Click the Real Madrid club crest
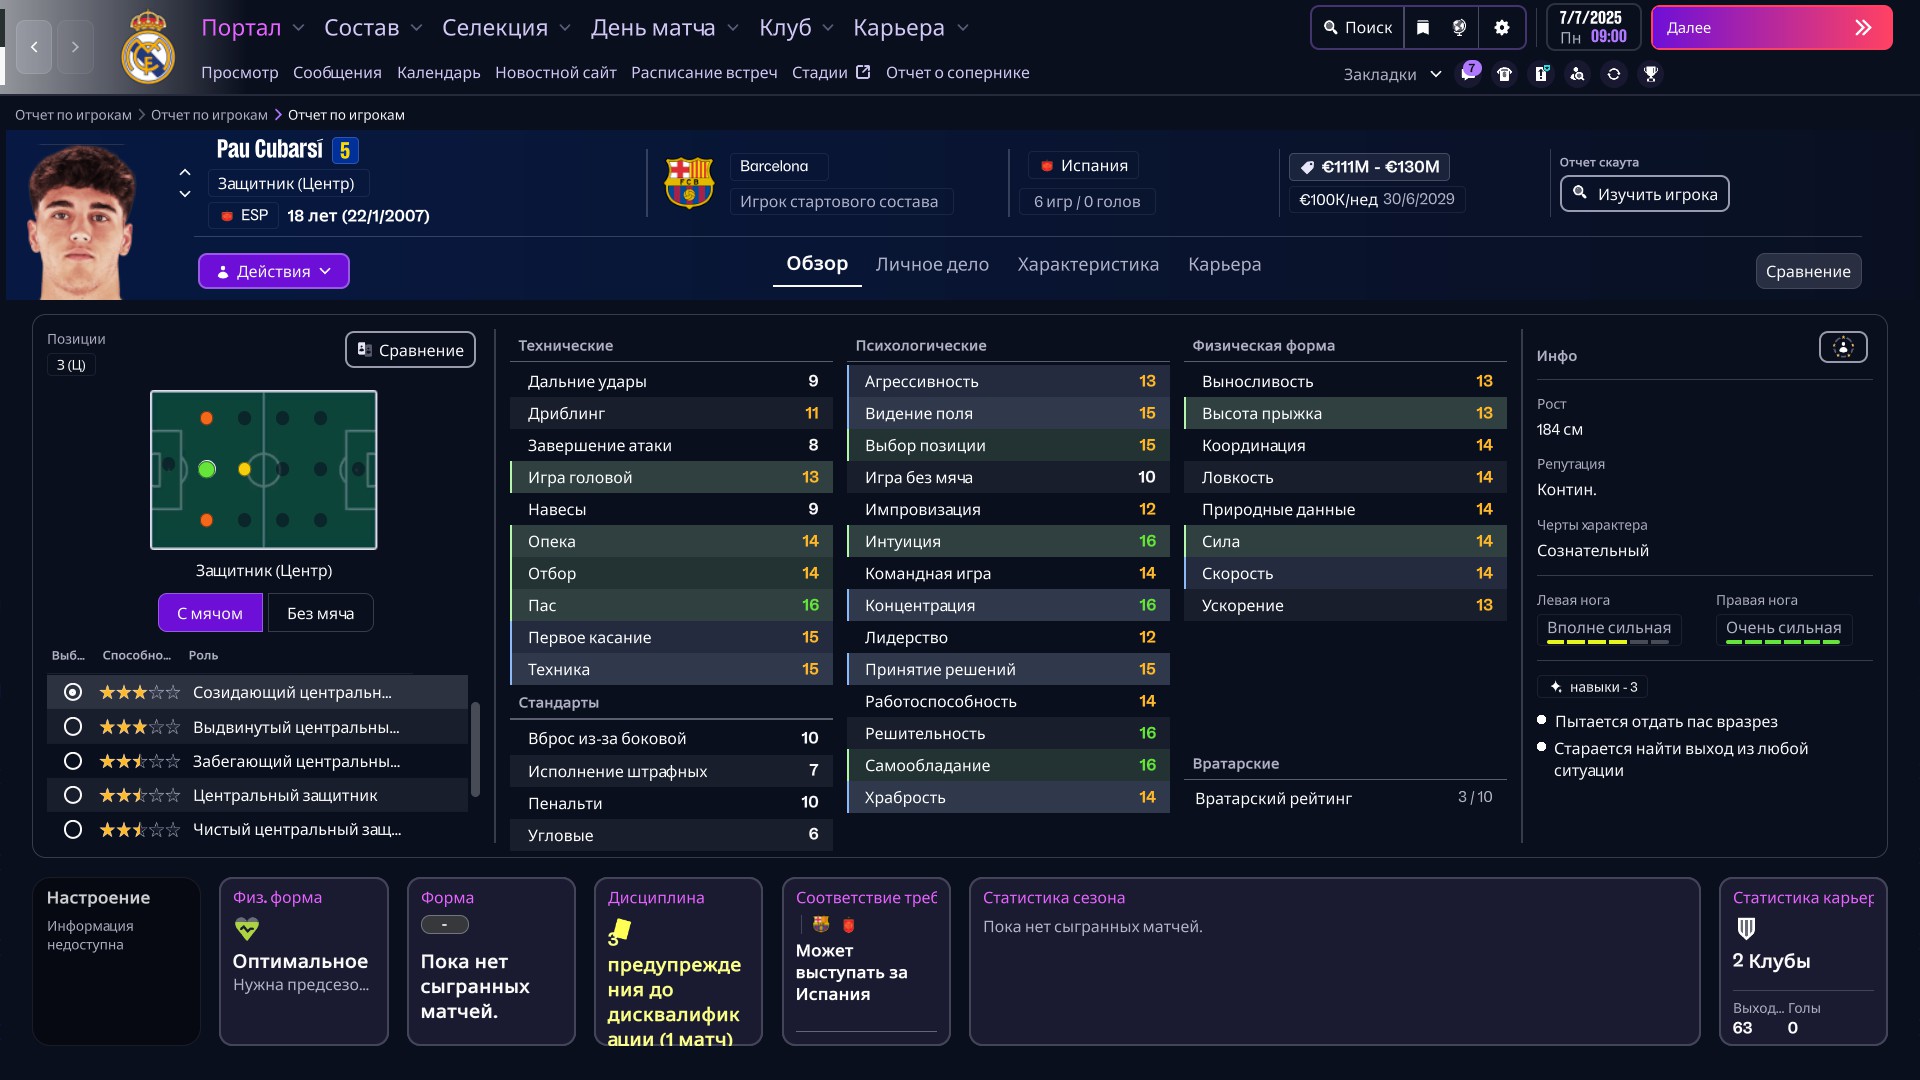1920x1080 pixels. 147,48
